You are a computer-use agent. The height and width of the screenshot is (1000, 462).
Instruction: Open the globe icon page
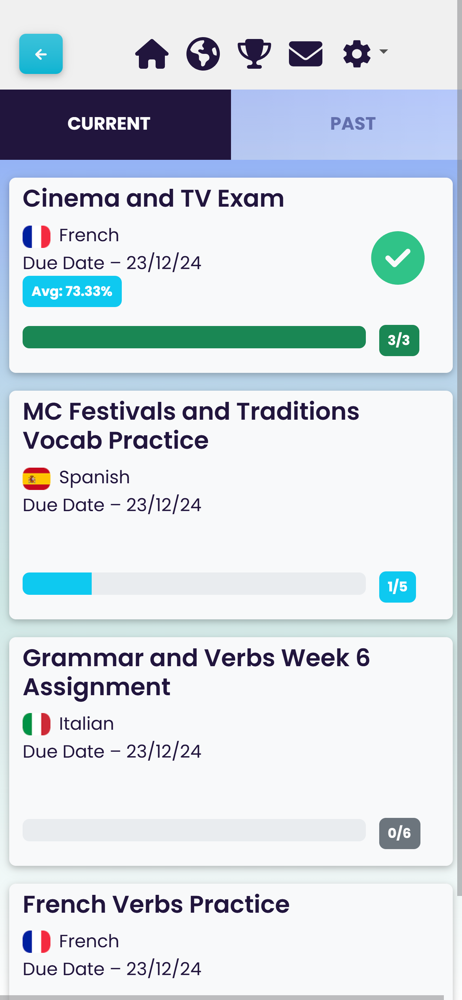pos(203,54)
